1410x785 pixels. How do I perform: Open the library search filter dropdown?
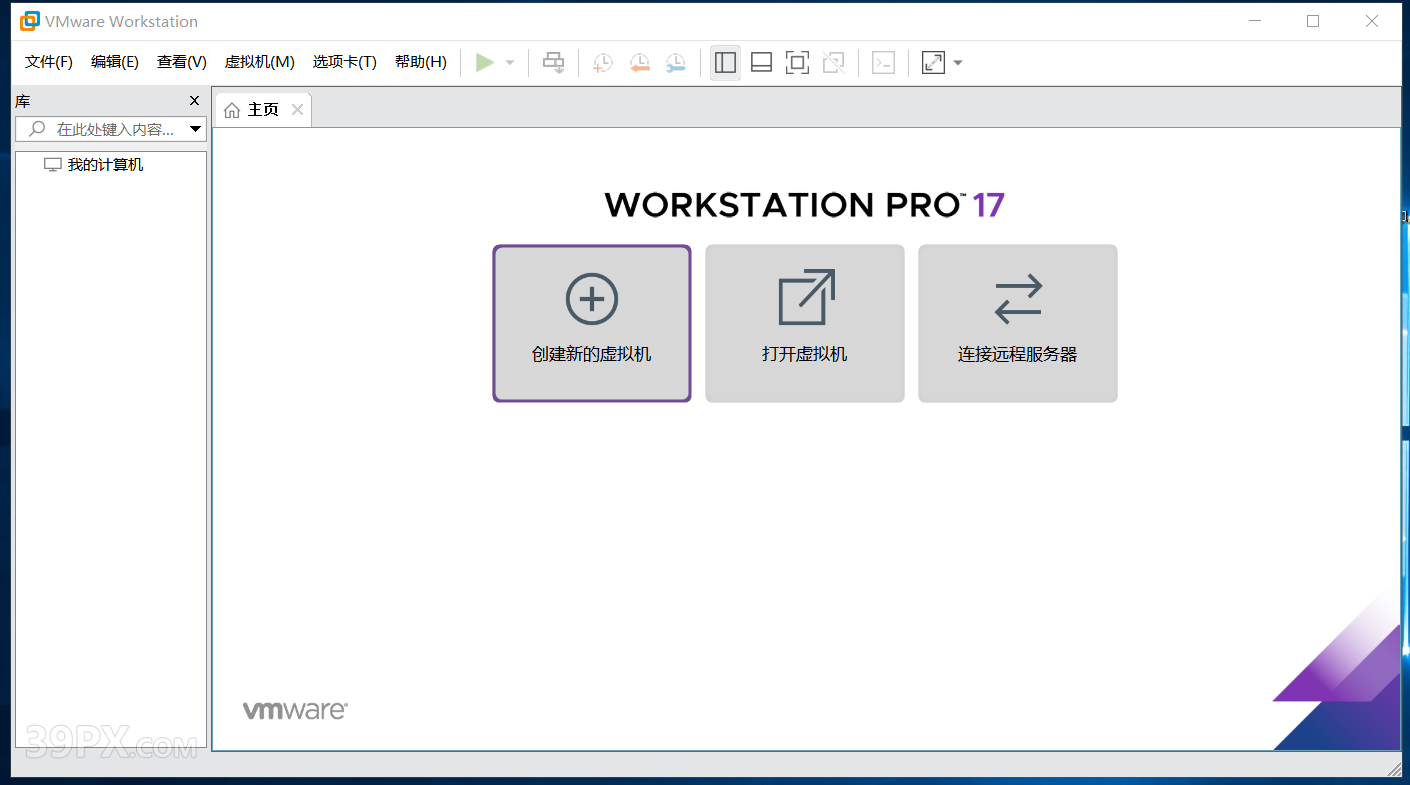pos(196,129)
